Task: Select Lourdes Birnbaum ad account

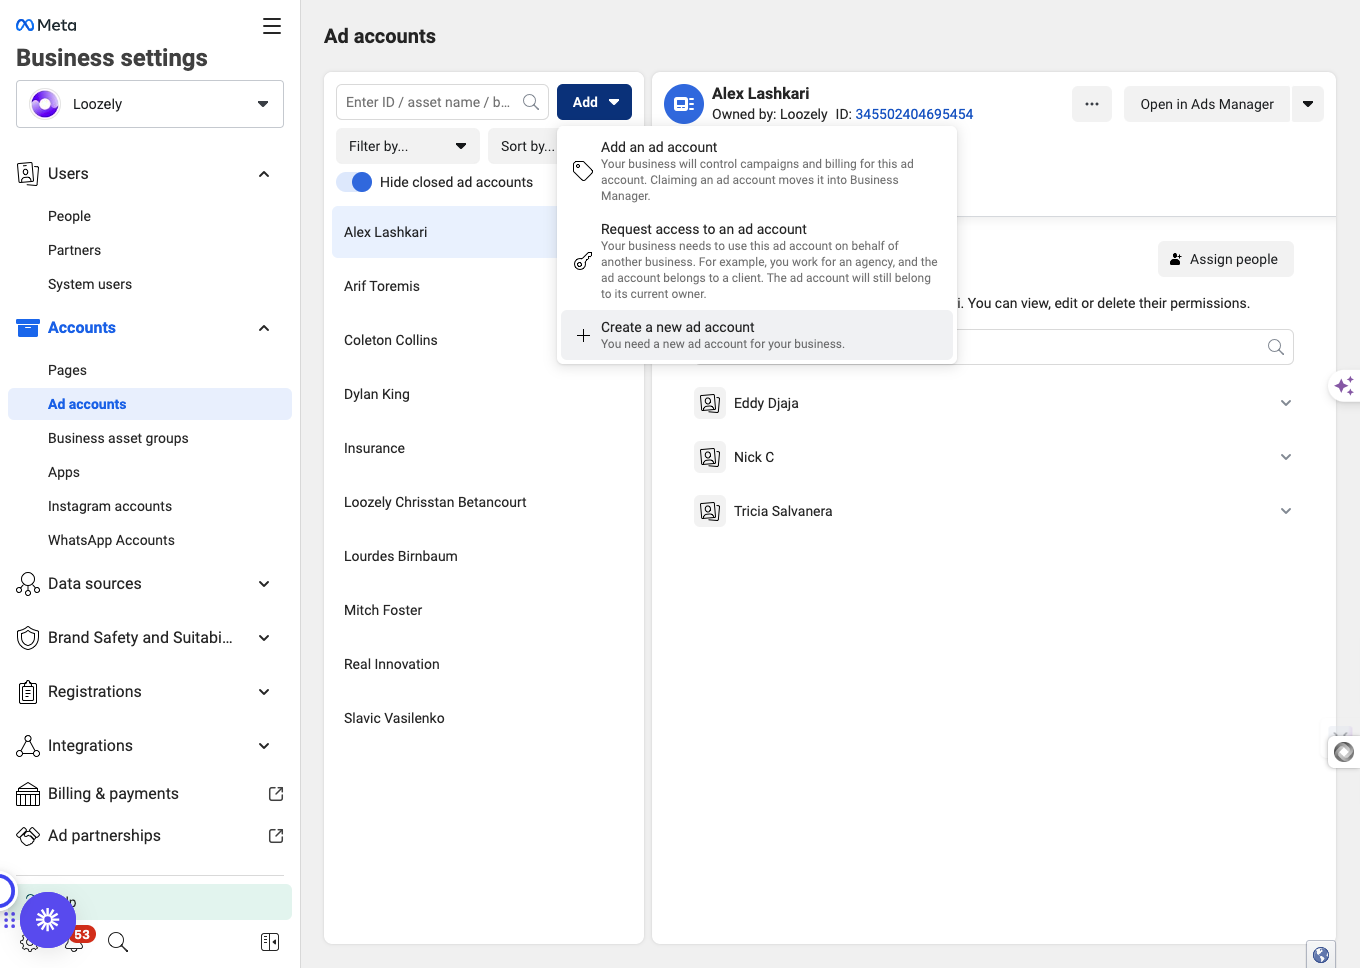Action: point(484,556)
